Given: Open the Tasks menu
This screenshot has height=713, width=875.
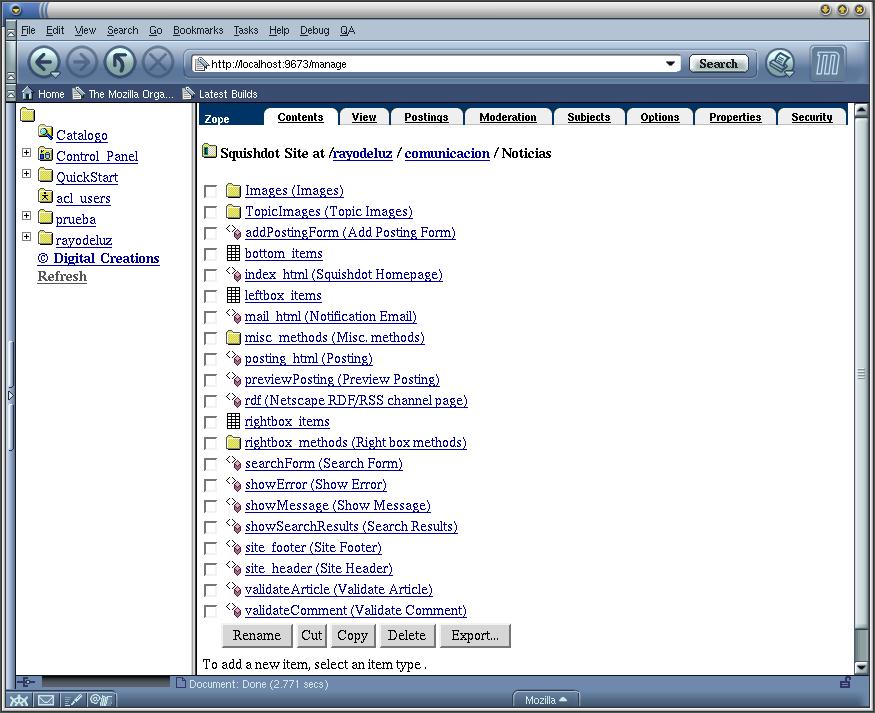Looking at the screenshot, I should coord(246,30).
